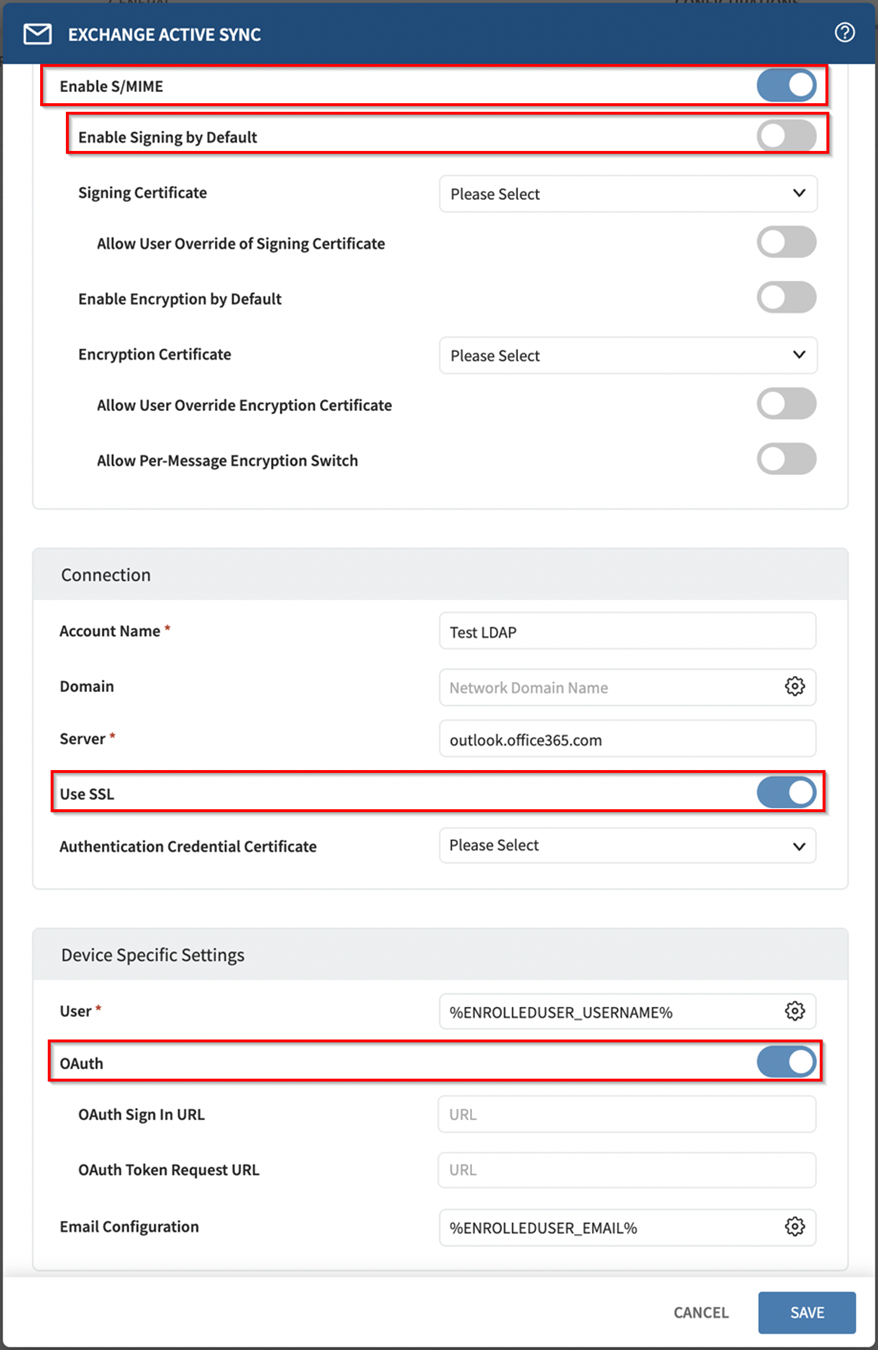Click the gear icon in User field
This screenshot has width=878, height=1350.
(x=794, y=1011)
